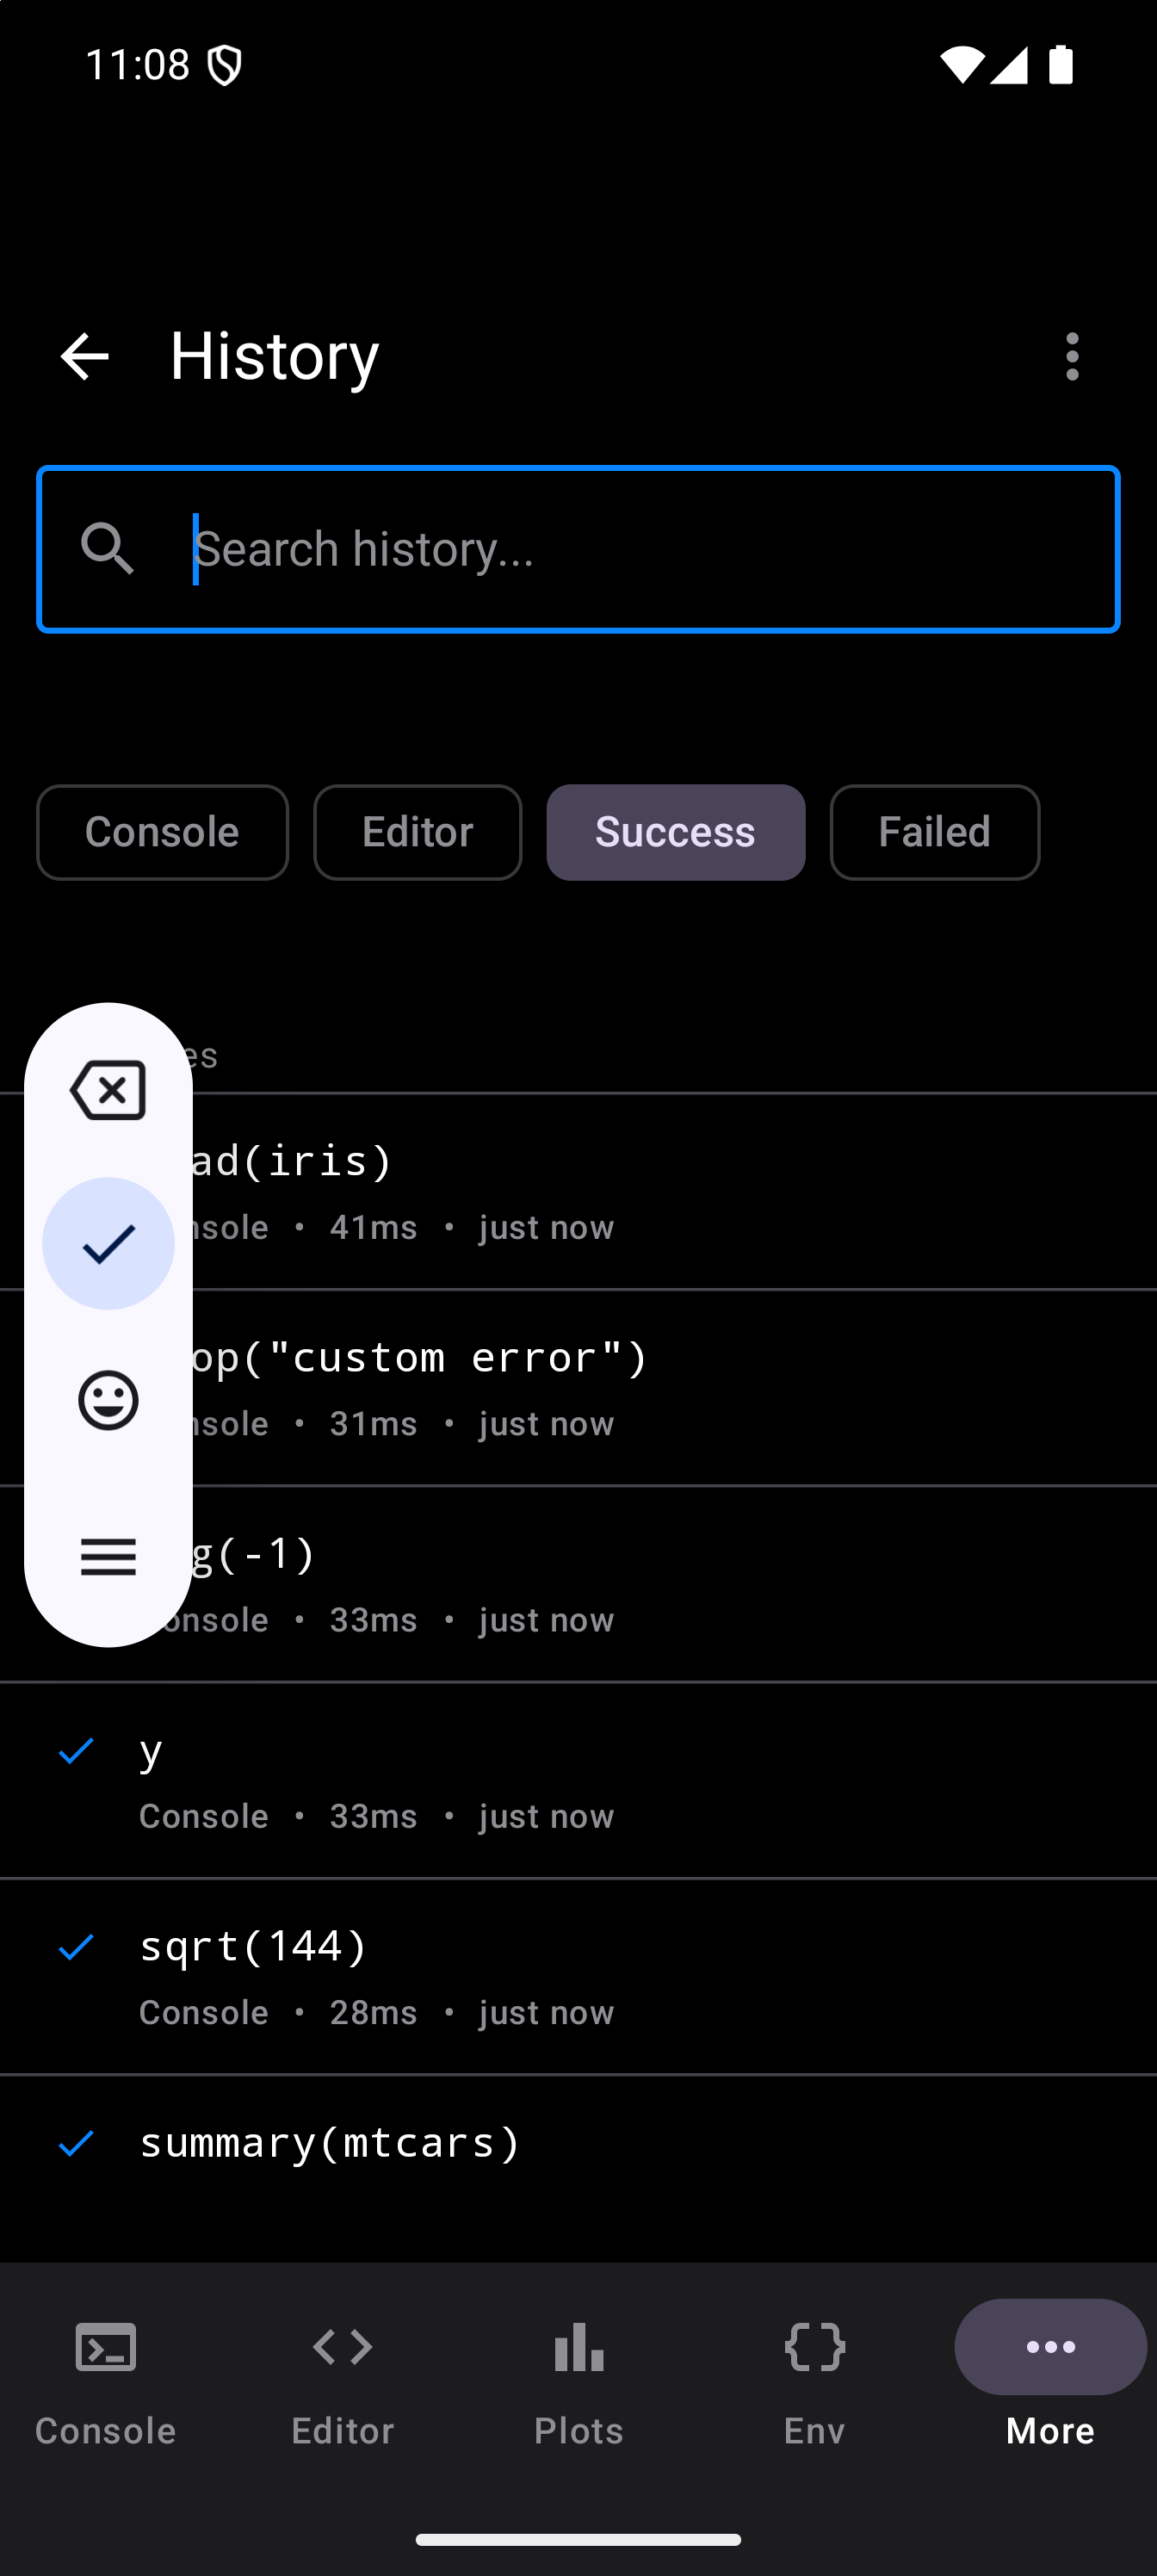Click the checkmark icon beside y entry
Image resolution: width=1157 pixels, height=2576 pixels.
click(x=76, y=1751)
